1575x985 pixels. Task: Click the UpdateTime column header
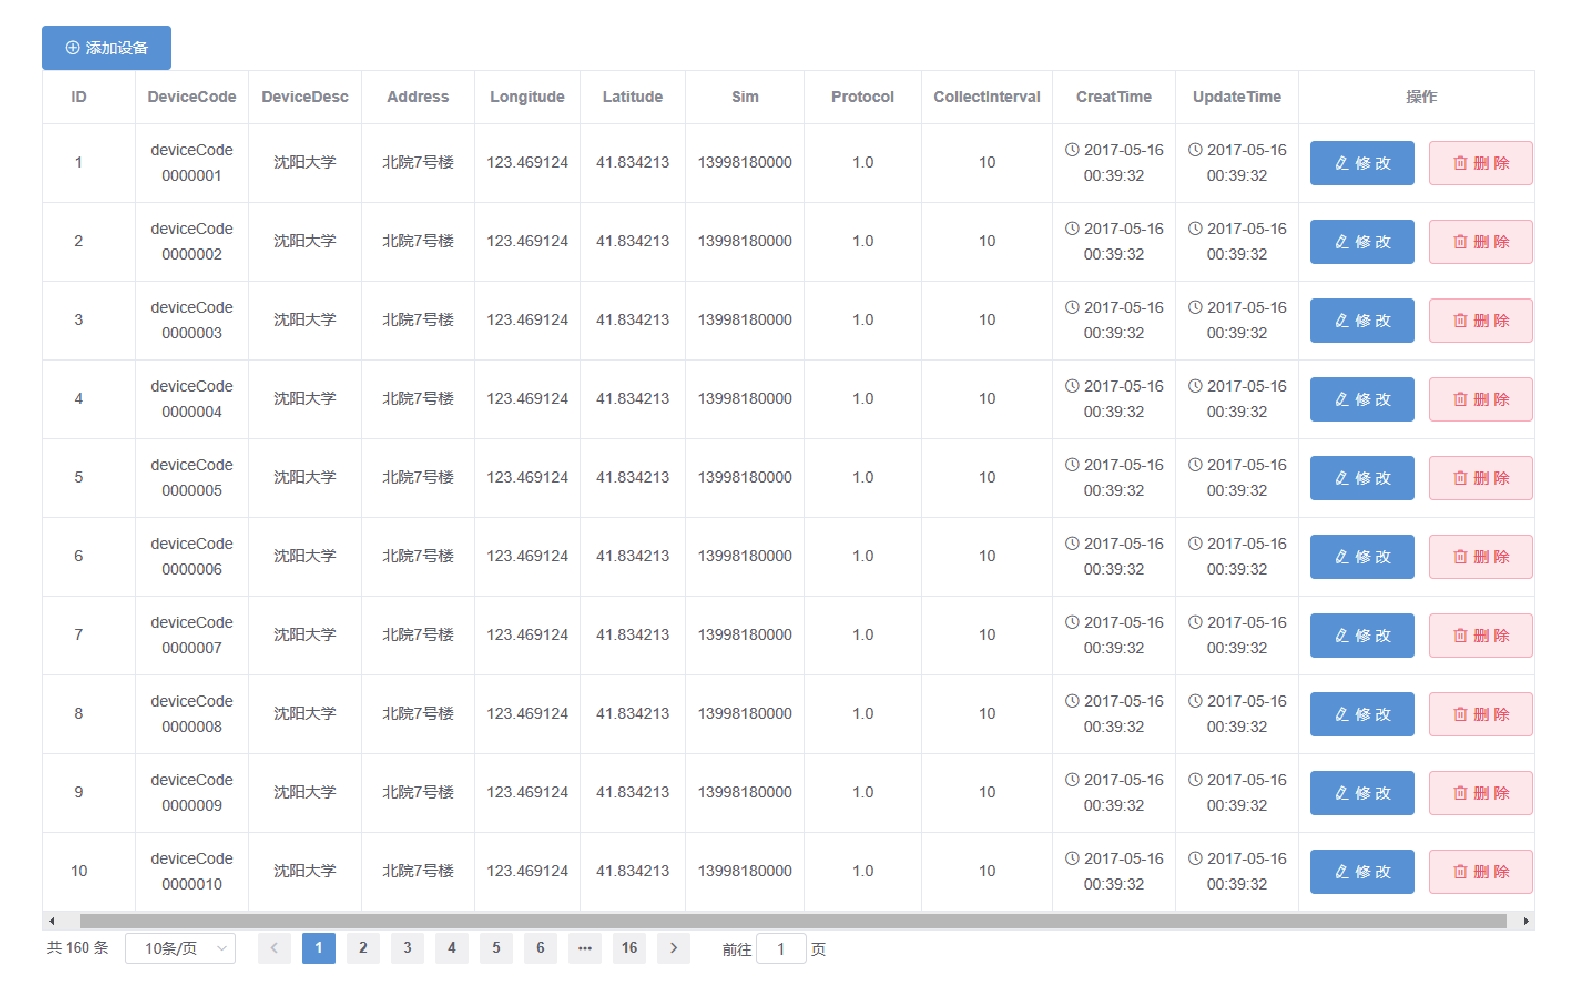point(1237,97)
